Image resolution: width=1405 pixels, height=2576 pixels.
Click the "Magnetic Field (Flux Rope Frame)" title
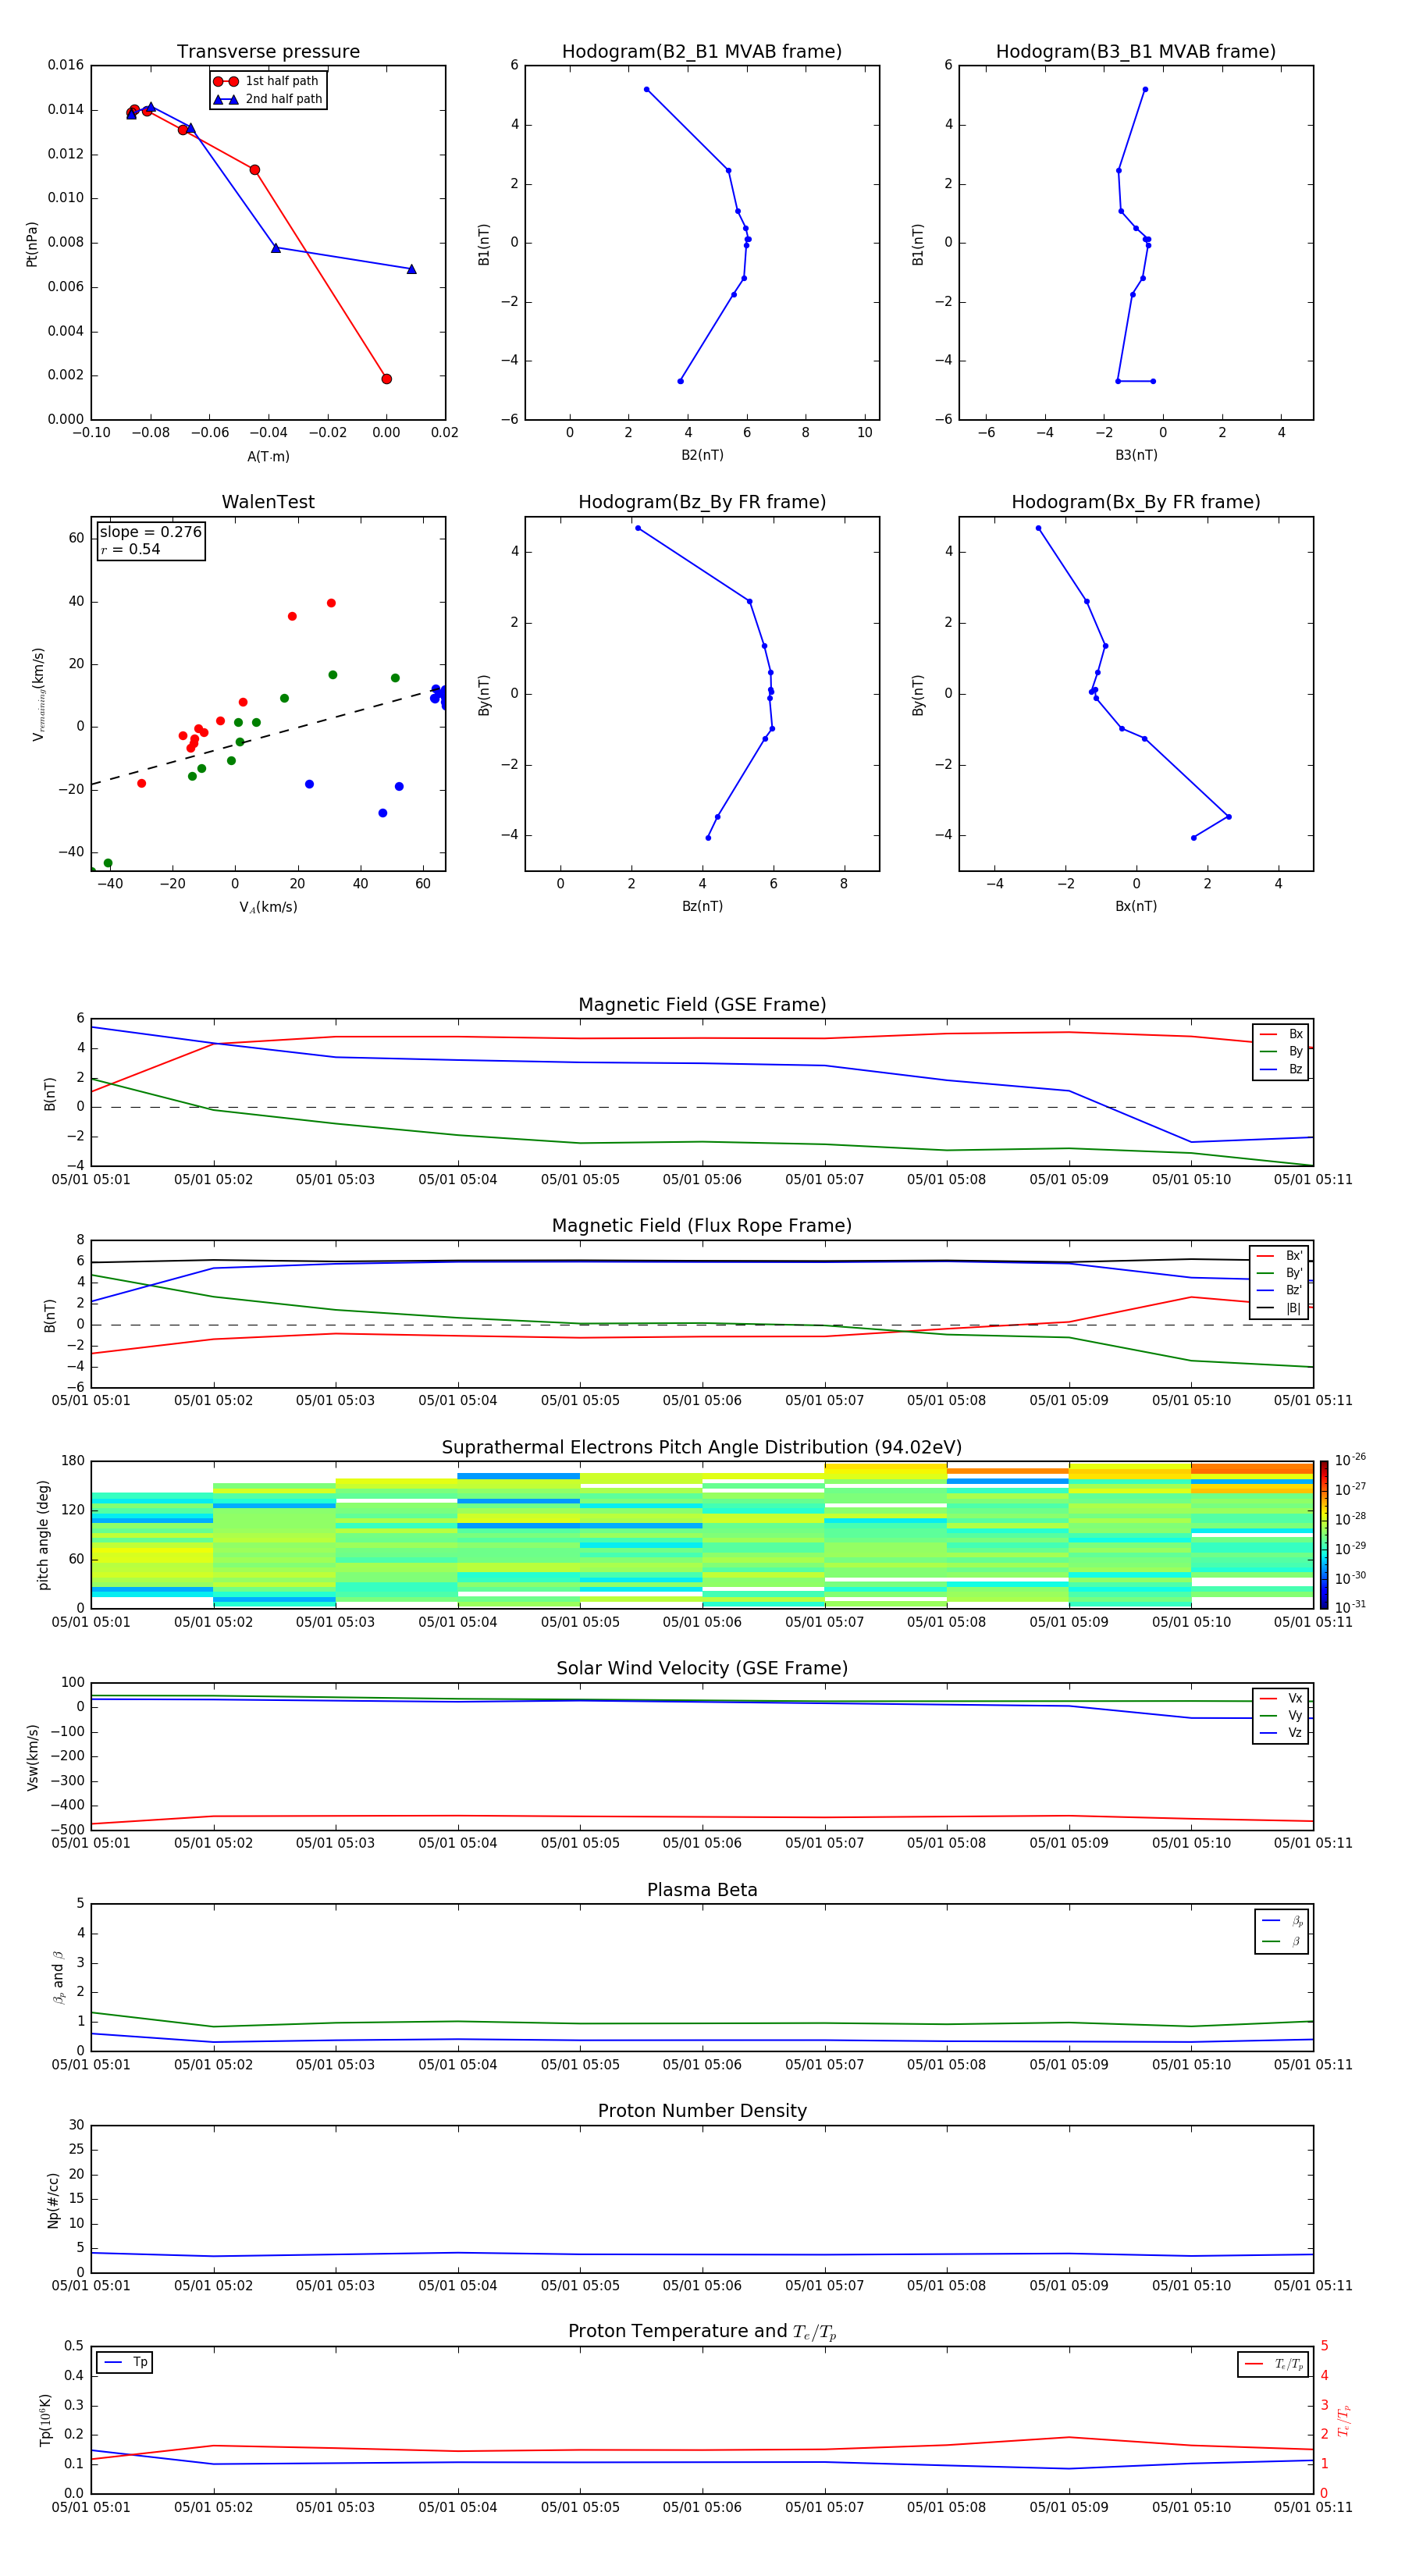[702, 1226]
